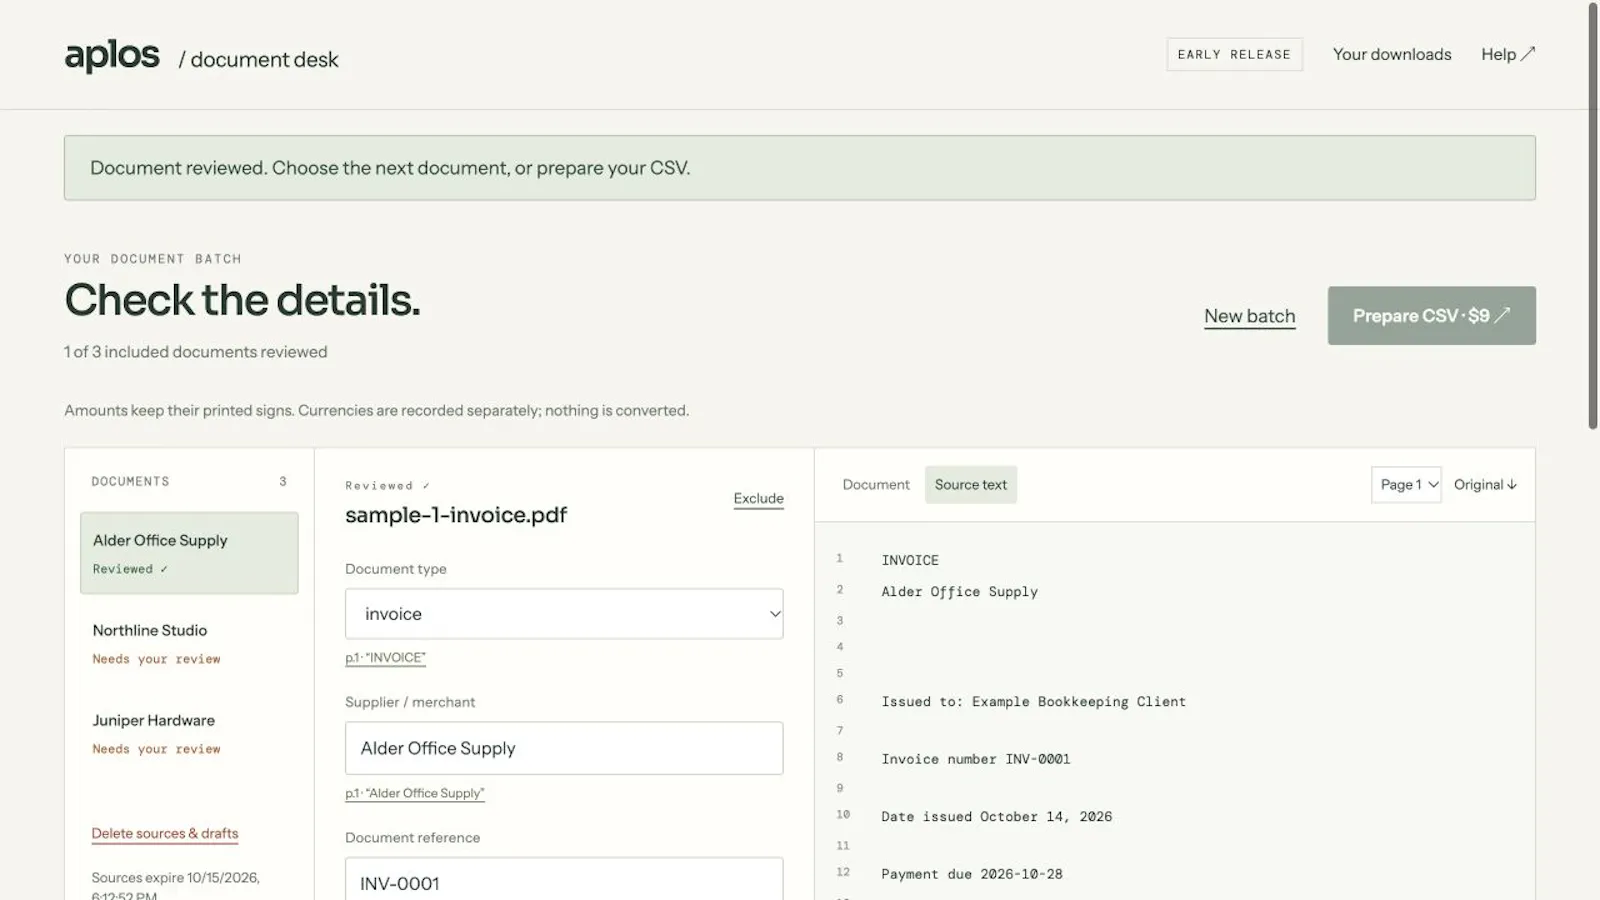Viewport: 1600px width, 900px height.
Task: Edit the Document reference field
Action: [x=564, y=879]
